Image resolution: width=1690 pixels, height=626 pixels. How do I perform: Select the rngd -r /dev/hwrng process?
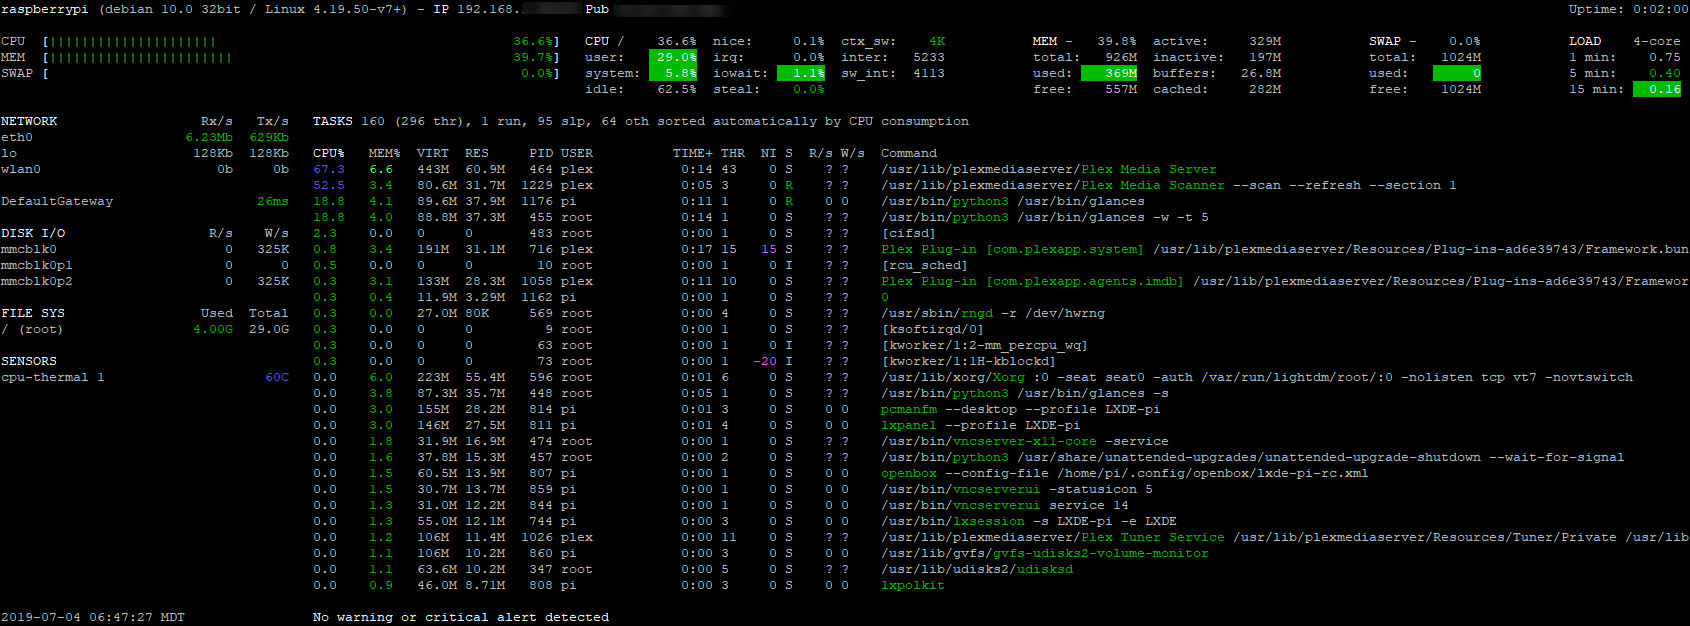point(709,314)
